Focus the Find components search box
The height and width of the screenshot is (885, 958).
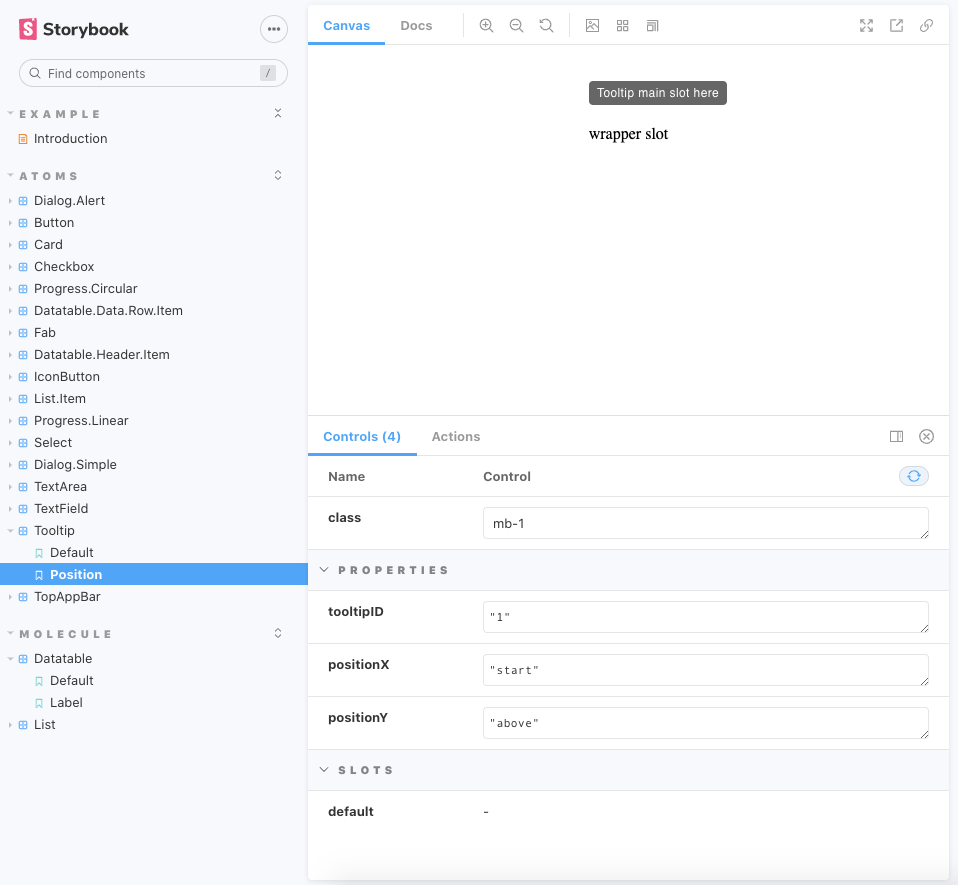(153, 73)
